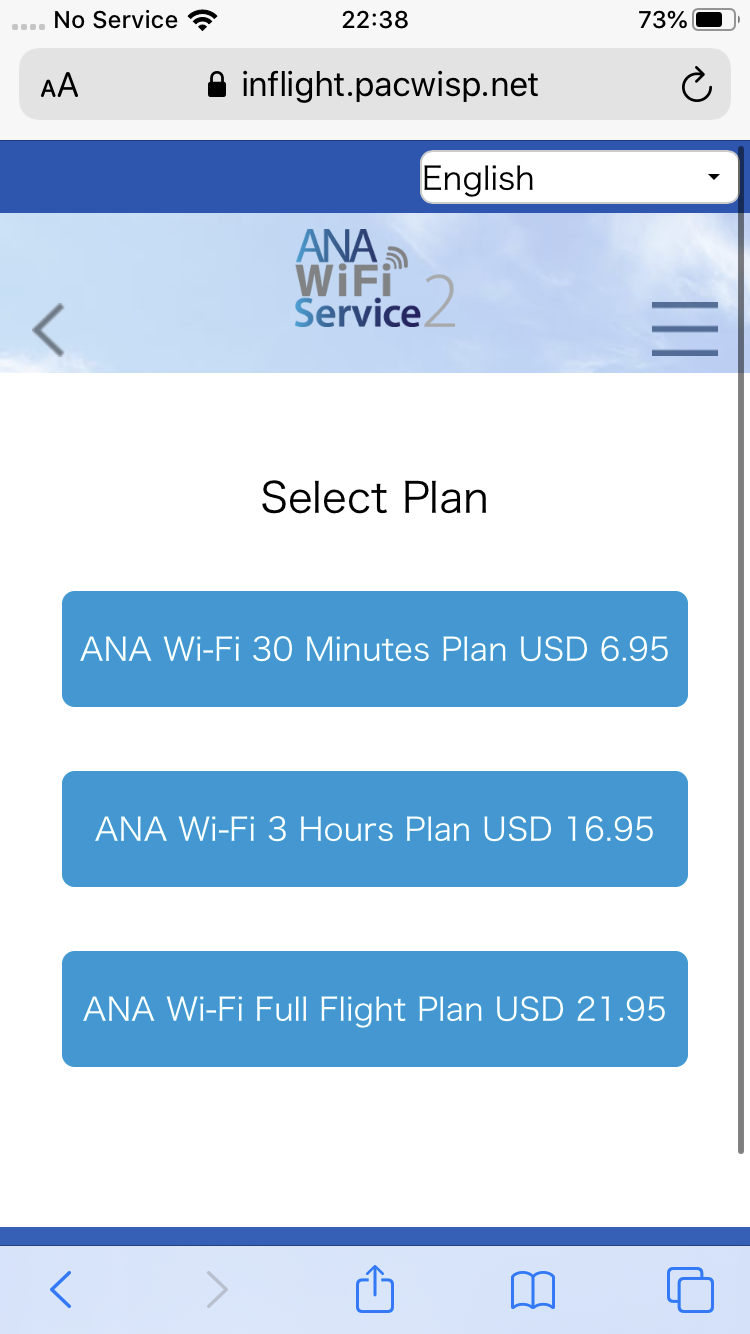Screen dimensions: 750x1334
Task: Tap the Safari forward navigation arrow
Action: (217, 1290)
